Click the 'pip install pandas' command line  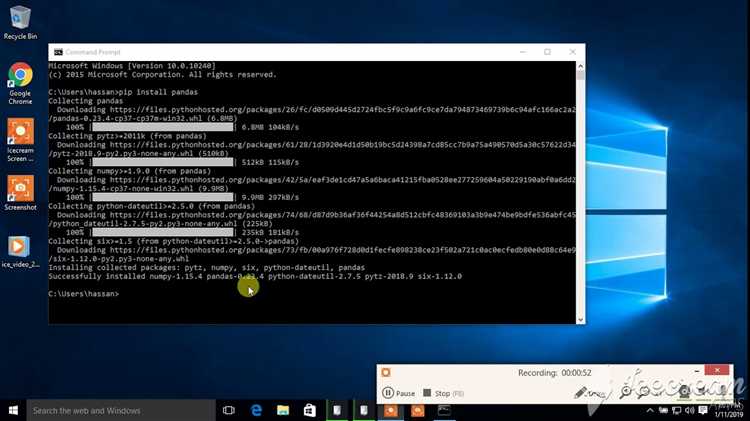point(123,92)
